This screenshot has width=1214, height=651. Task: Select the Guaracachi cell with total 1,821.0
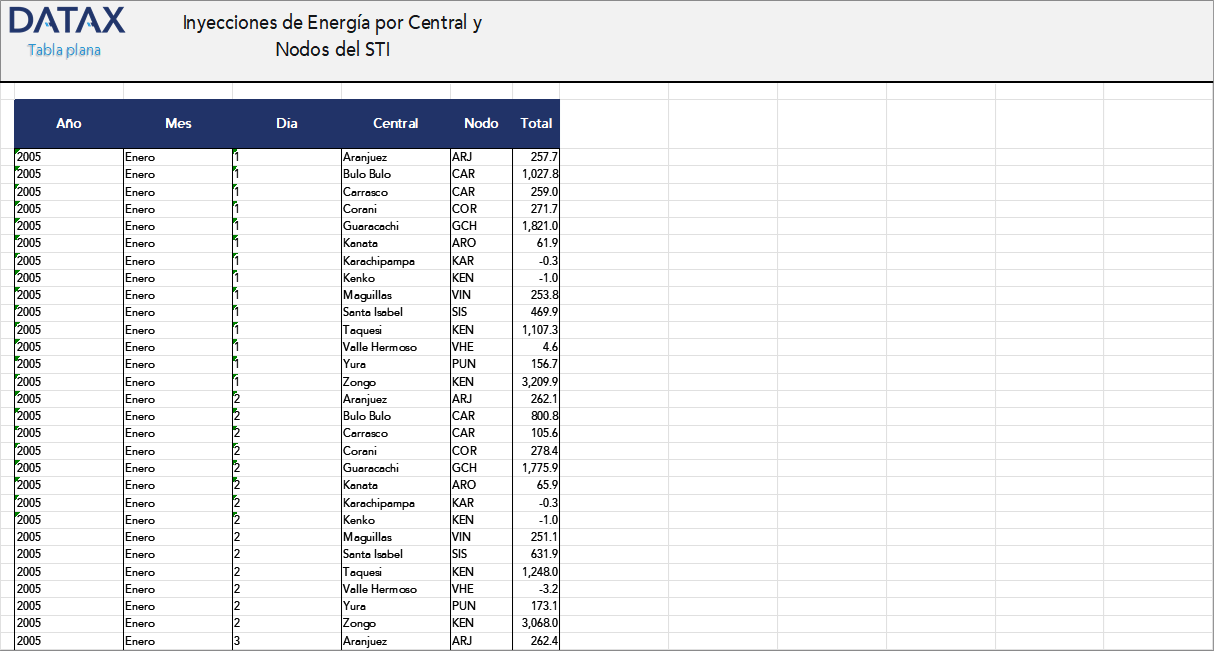tap(378, 225)
